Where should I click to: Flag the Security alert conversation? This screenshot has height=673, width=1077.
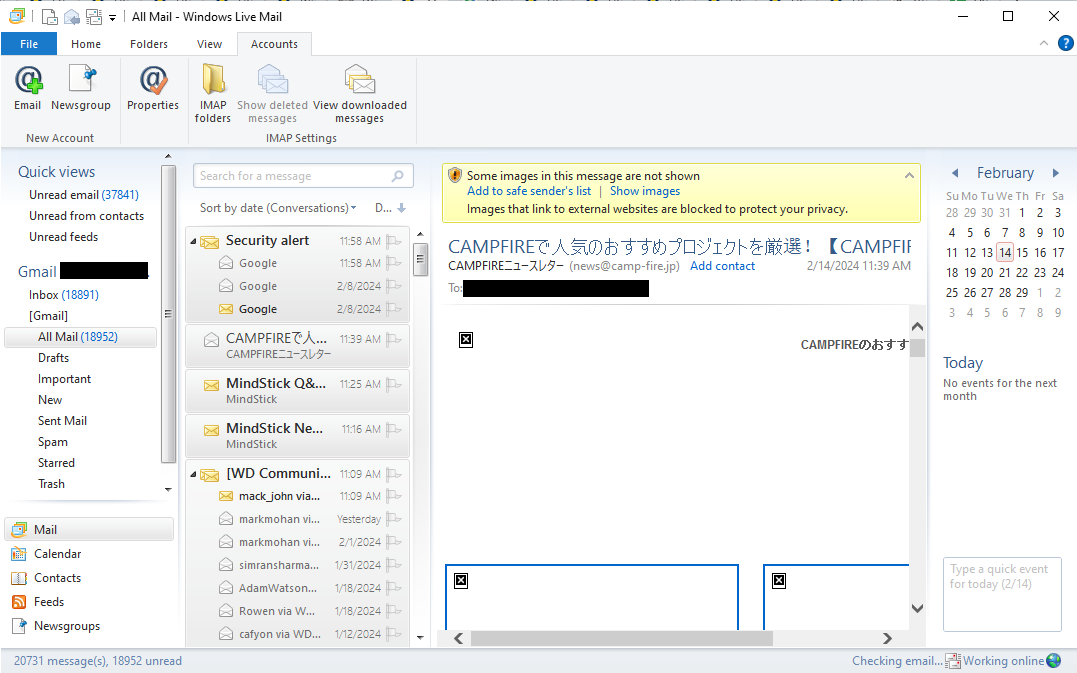point(394,241)
